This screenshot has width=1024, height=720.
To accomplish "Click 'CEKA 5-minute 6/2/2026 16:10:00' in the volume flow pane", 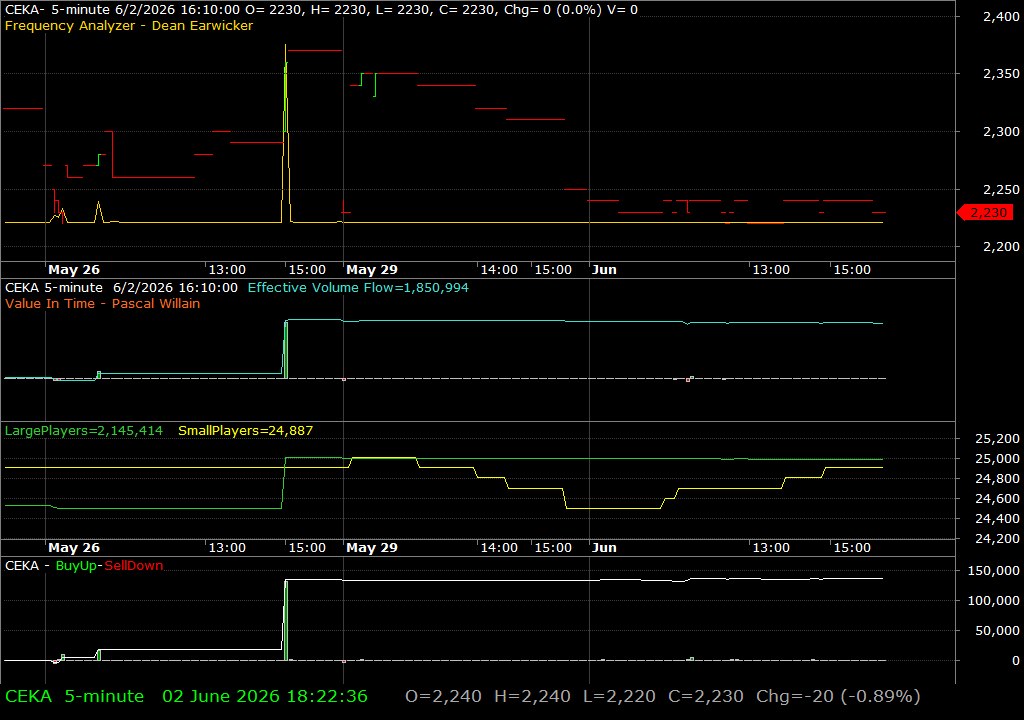I will 121,287.
